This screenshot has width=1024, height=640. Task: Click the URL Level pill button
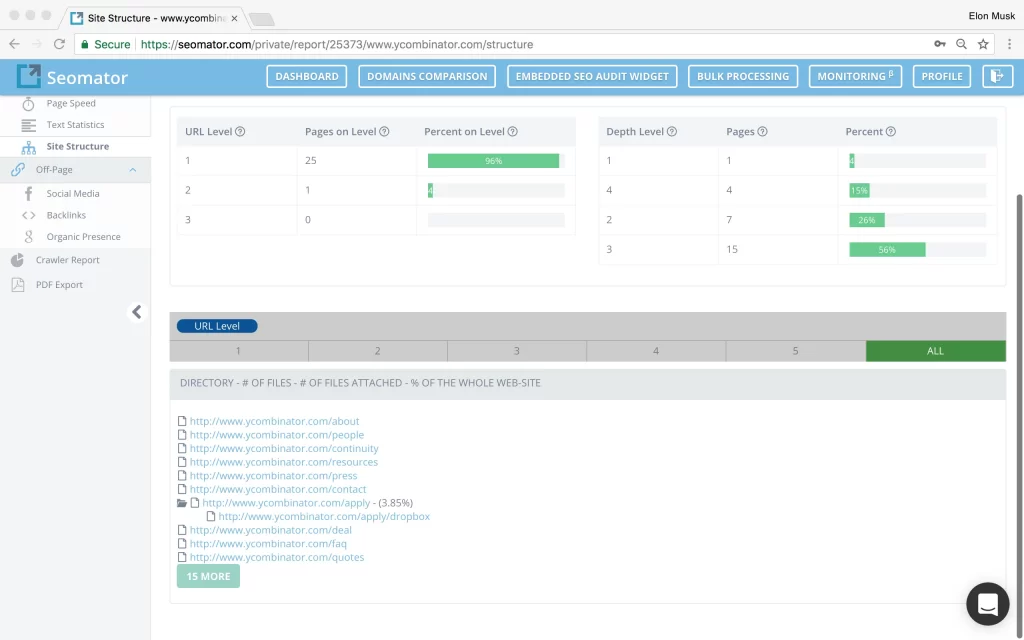pos(217,326)
